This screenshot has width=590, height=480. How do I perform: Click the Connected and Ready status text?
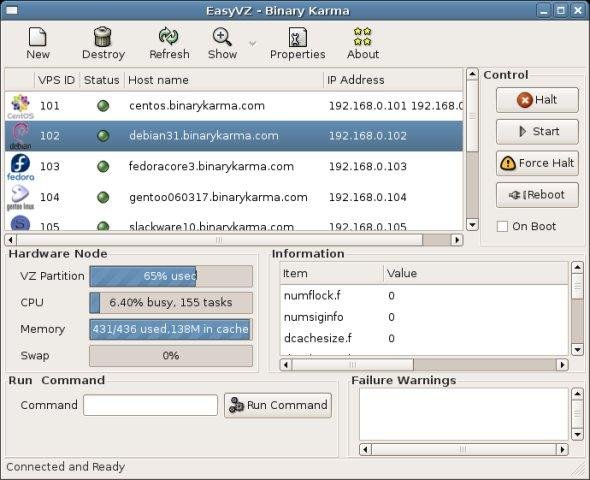(x=65, y=467)
